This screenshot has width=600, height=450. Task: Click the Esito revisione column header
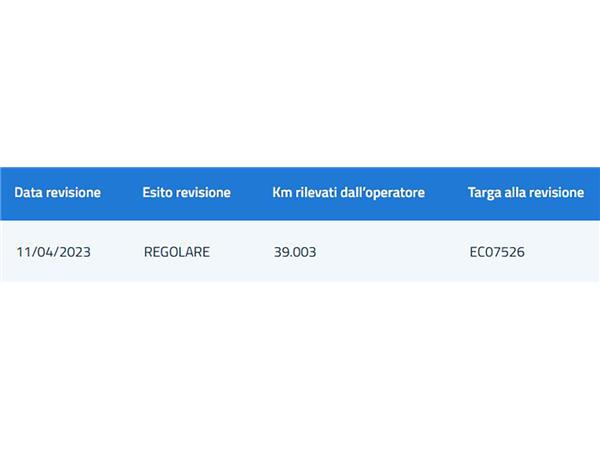(186, 192)
